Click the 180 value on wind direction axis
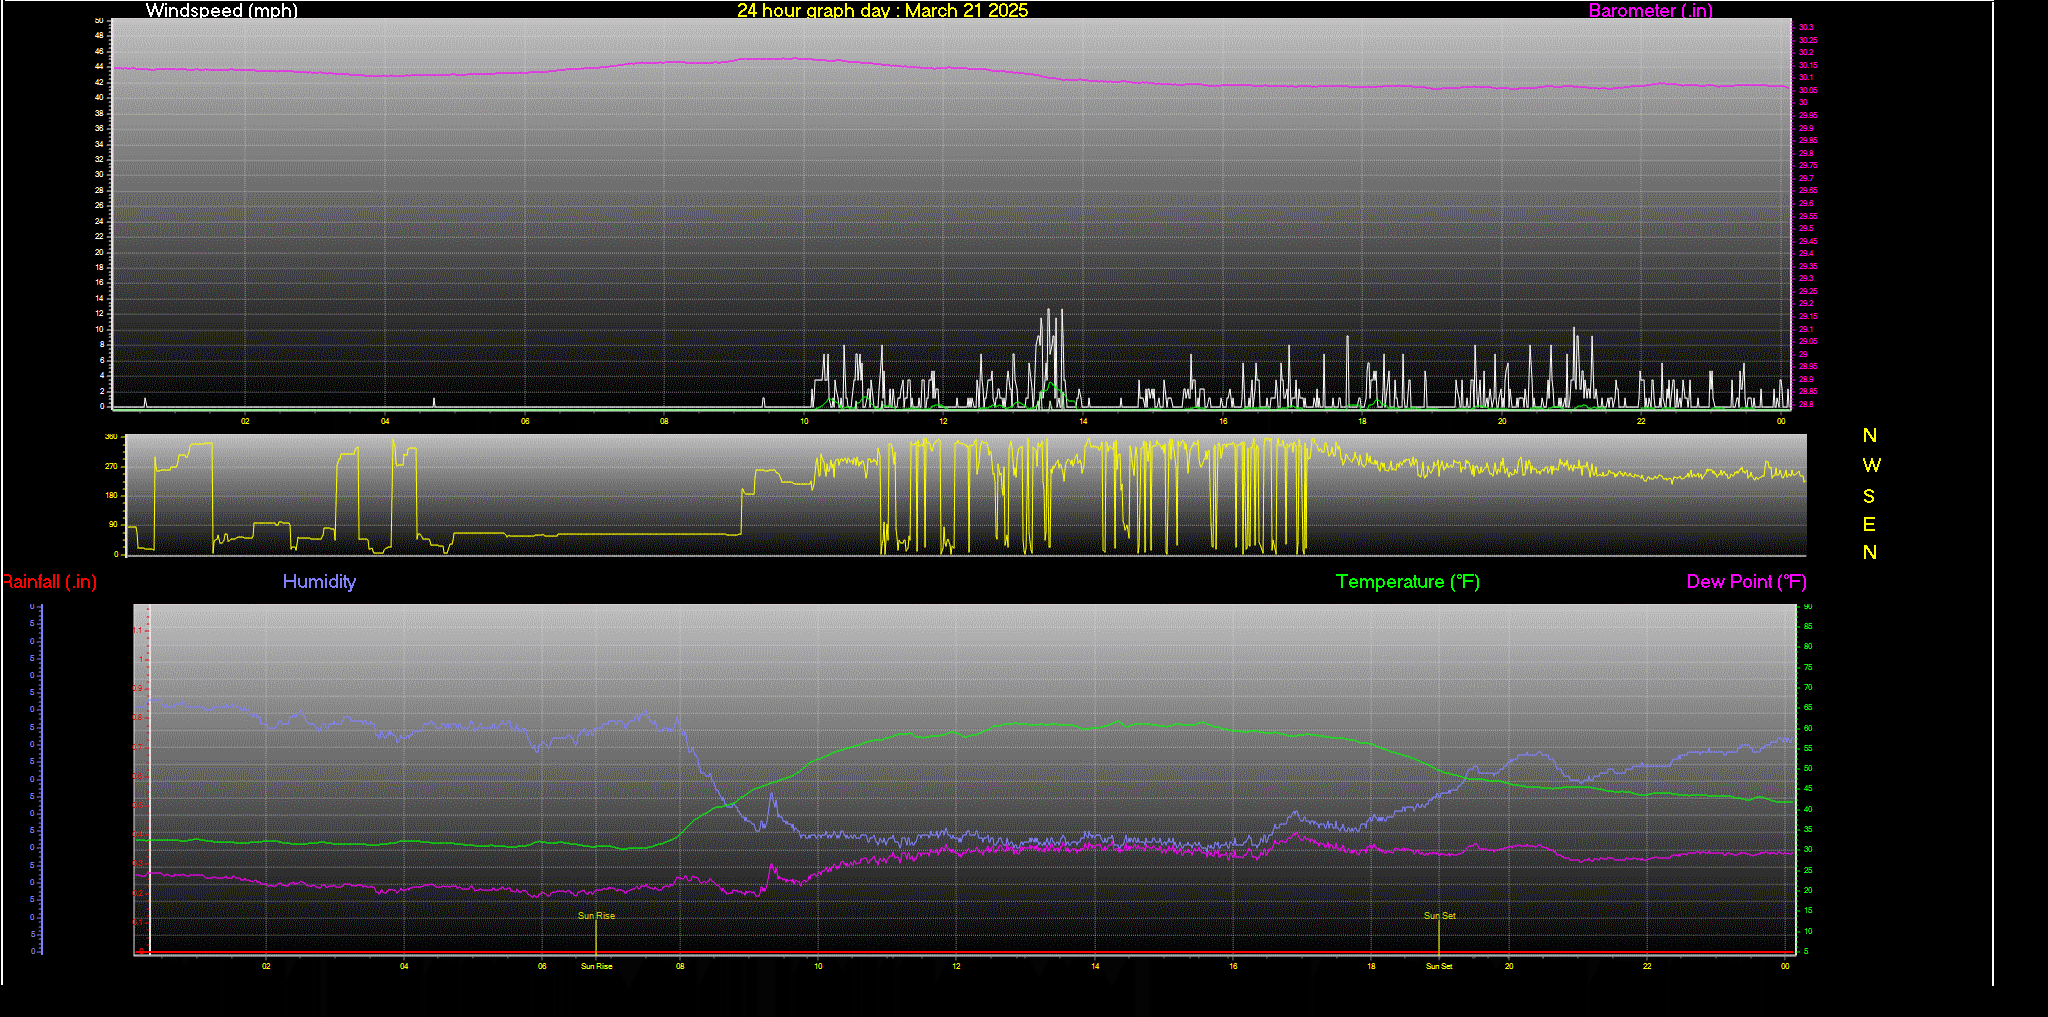Viewport: 2048px width, 1017px height. point(111,495)
